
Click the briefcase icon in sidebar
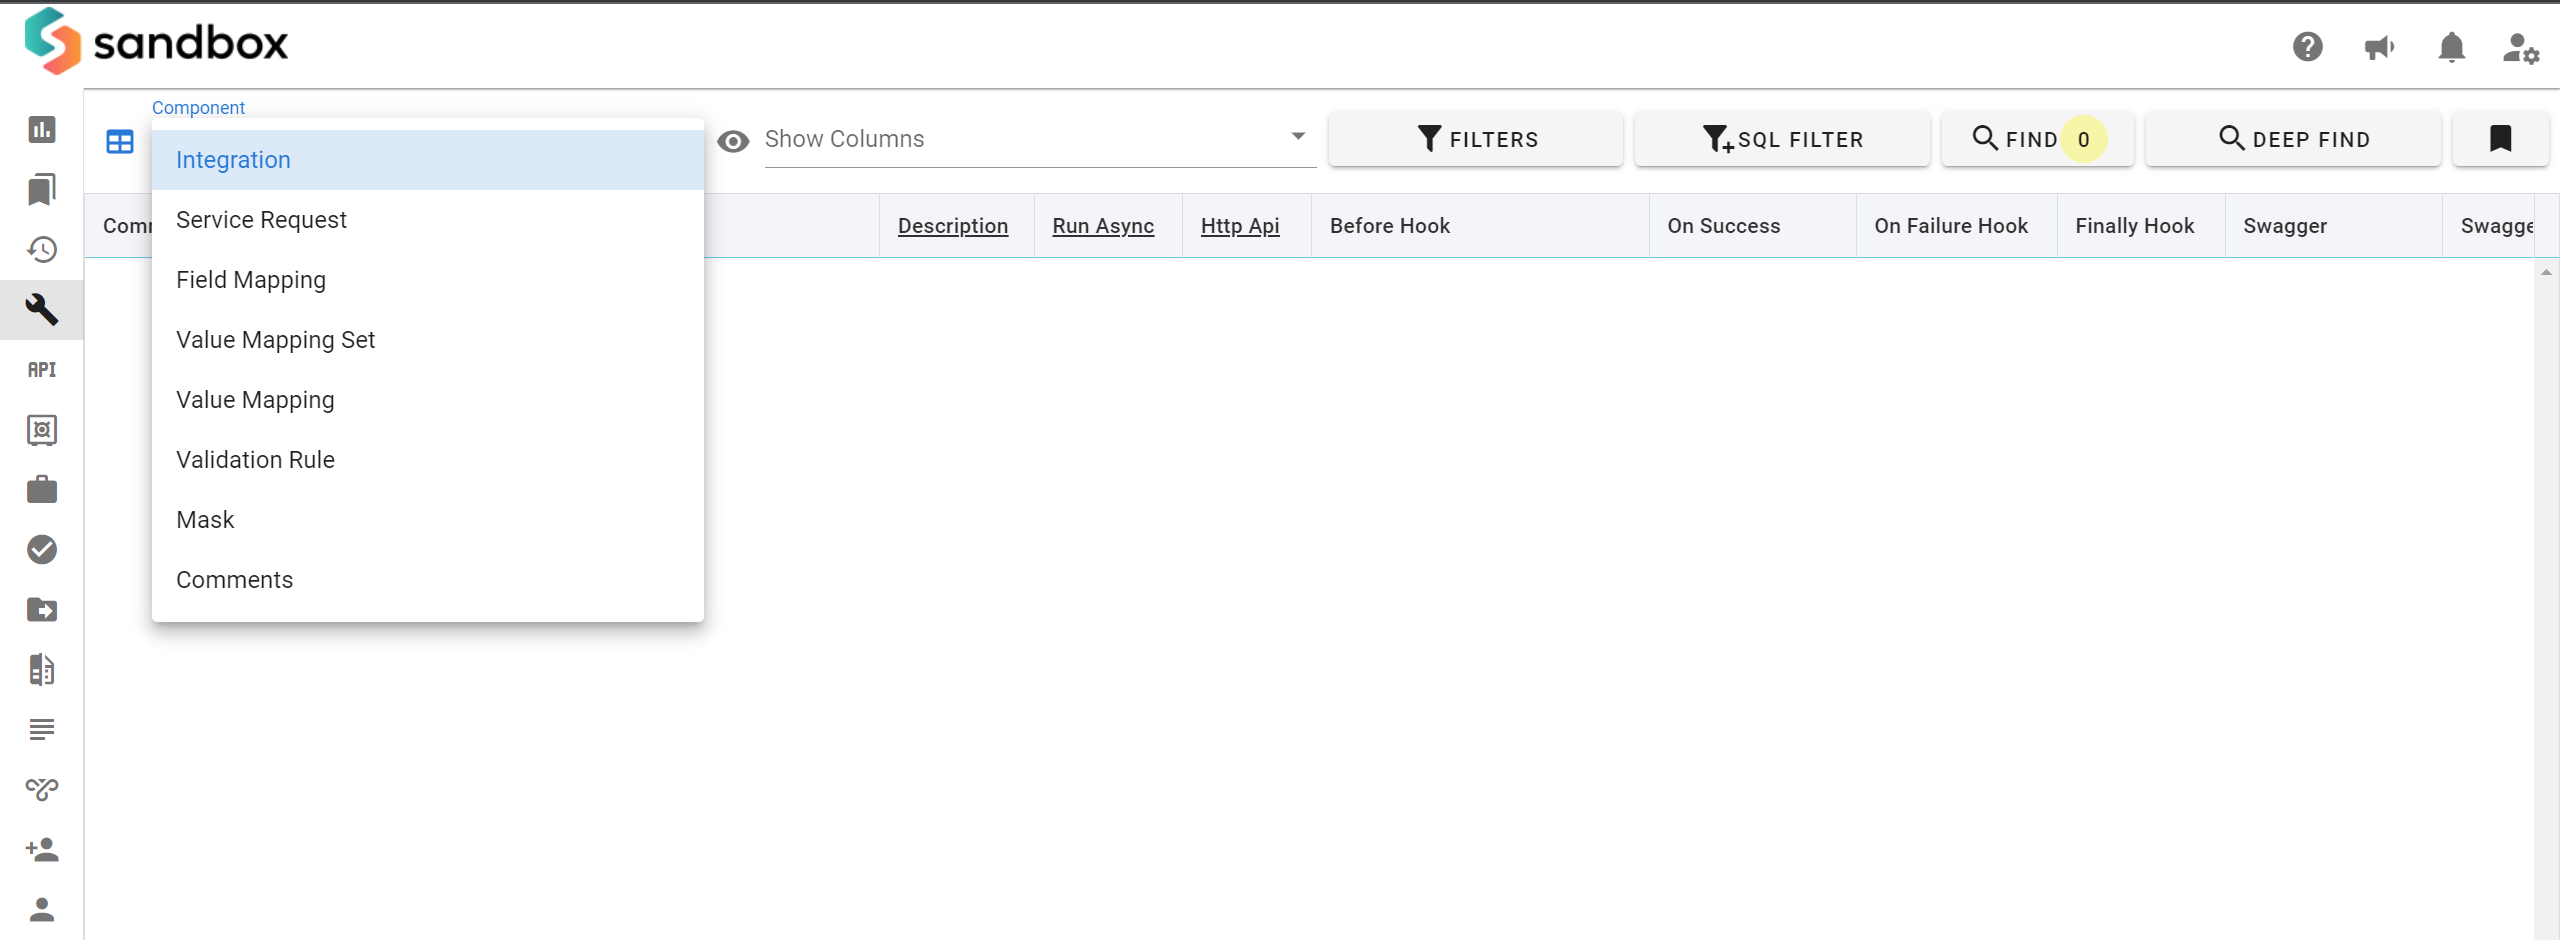(x=42, y=490)
